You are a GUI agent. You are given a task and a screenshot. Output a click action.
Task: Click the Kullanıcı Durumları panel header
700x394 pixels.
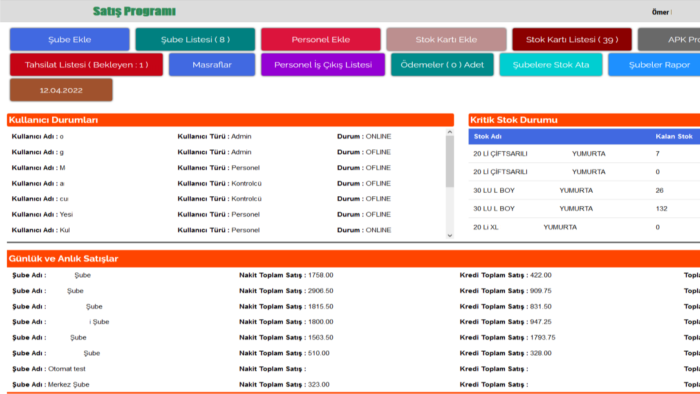click(x=230, y=120)
